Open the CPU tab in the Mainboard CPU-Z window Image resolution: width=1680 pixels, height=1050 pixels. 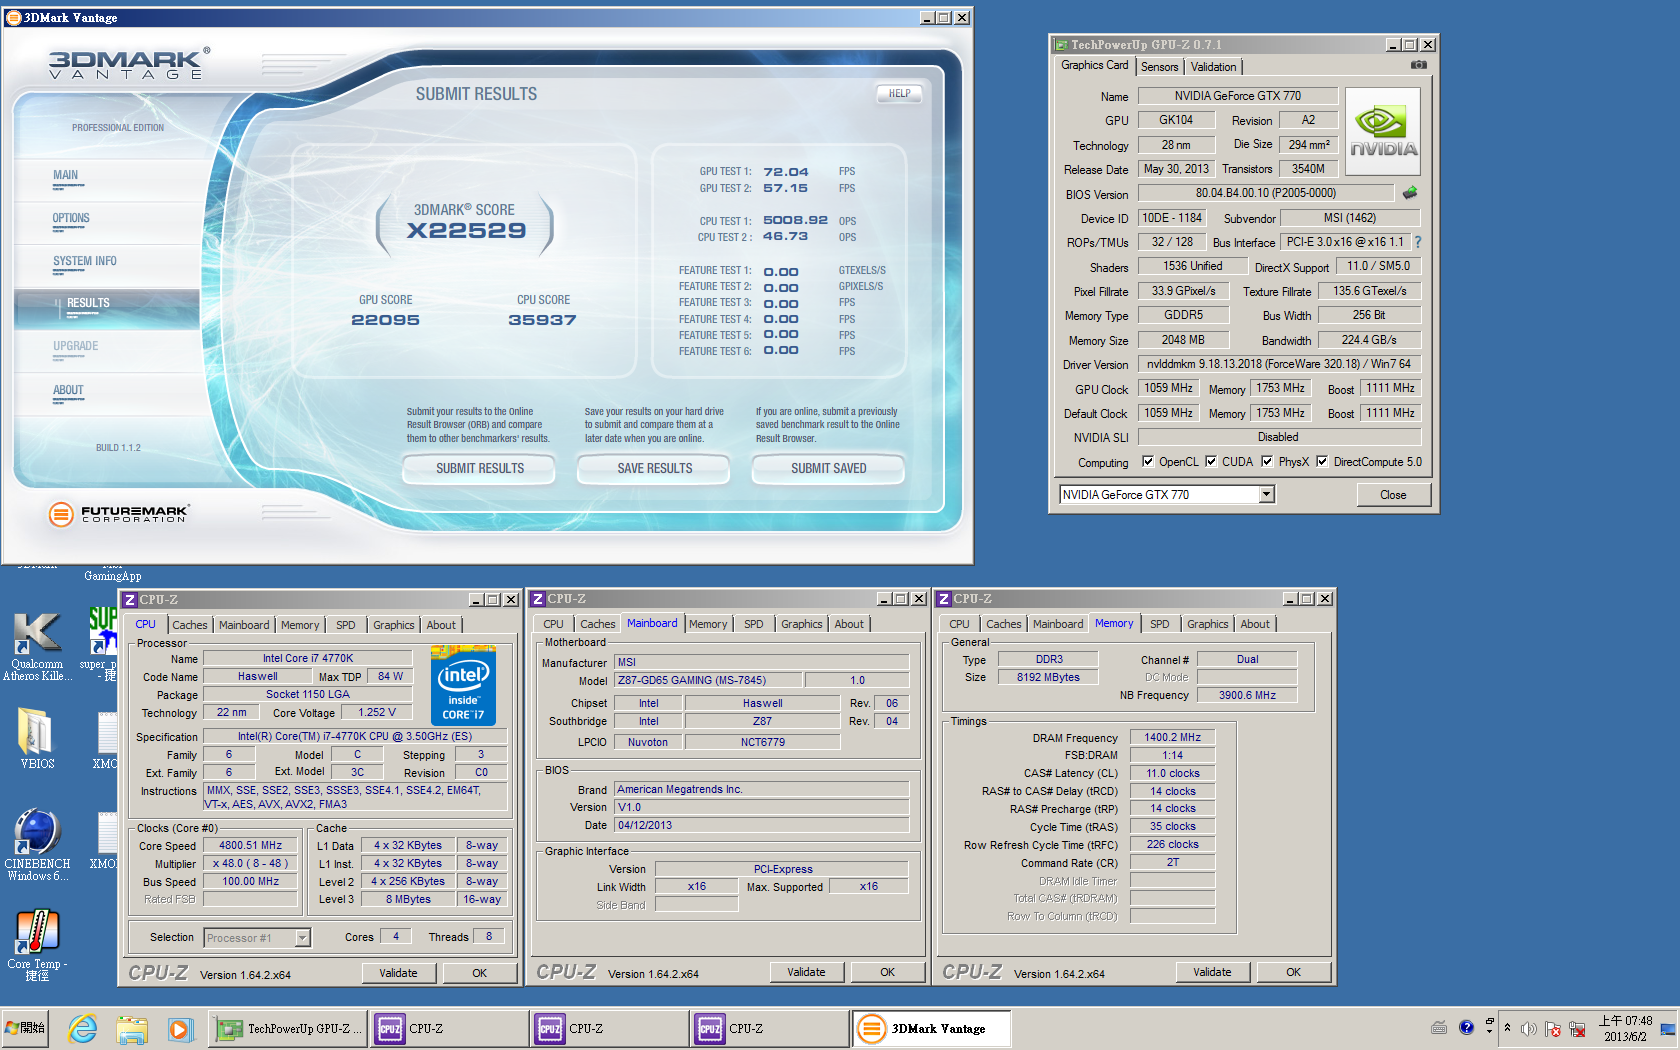point(553,624)
